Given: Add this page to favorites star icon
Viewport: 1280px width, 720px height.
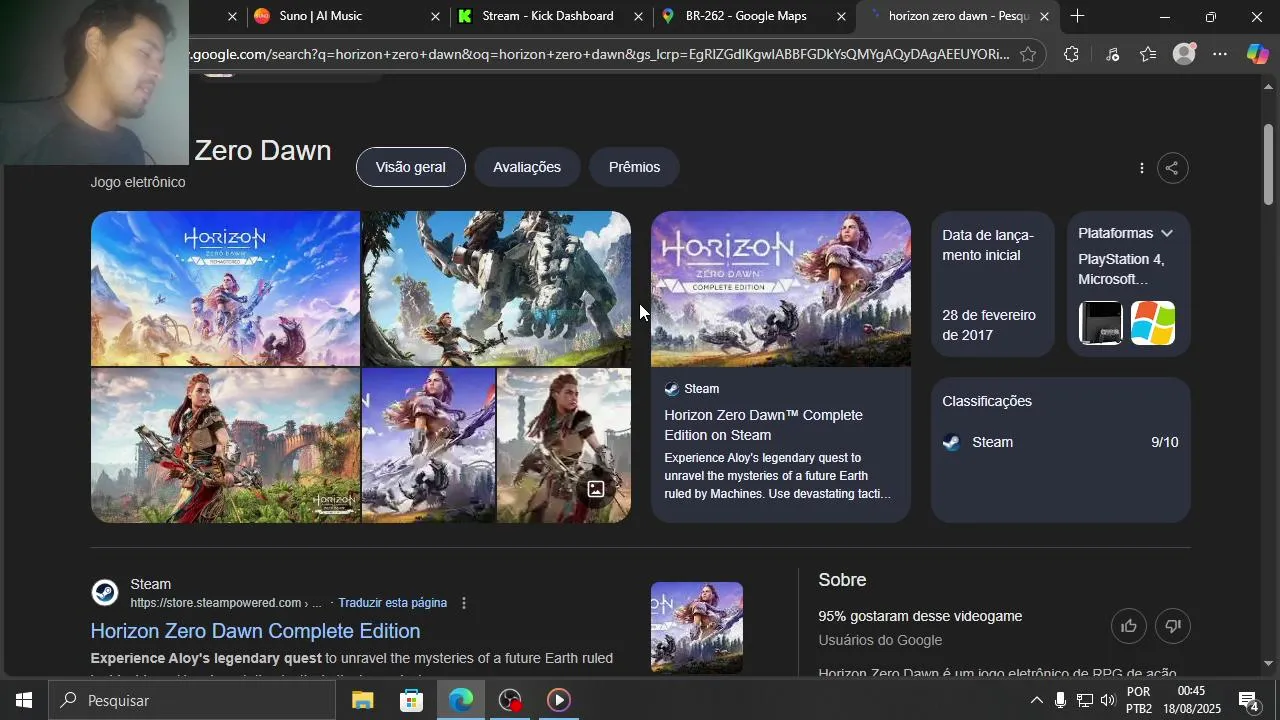Looking at the screenshot, I should [1028, 54].
